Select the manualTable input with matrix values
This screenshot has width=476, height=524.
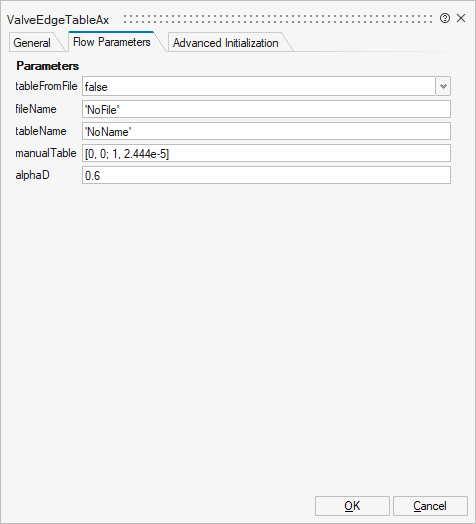[x=266, y=153]
